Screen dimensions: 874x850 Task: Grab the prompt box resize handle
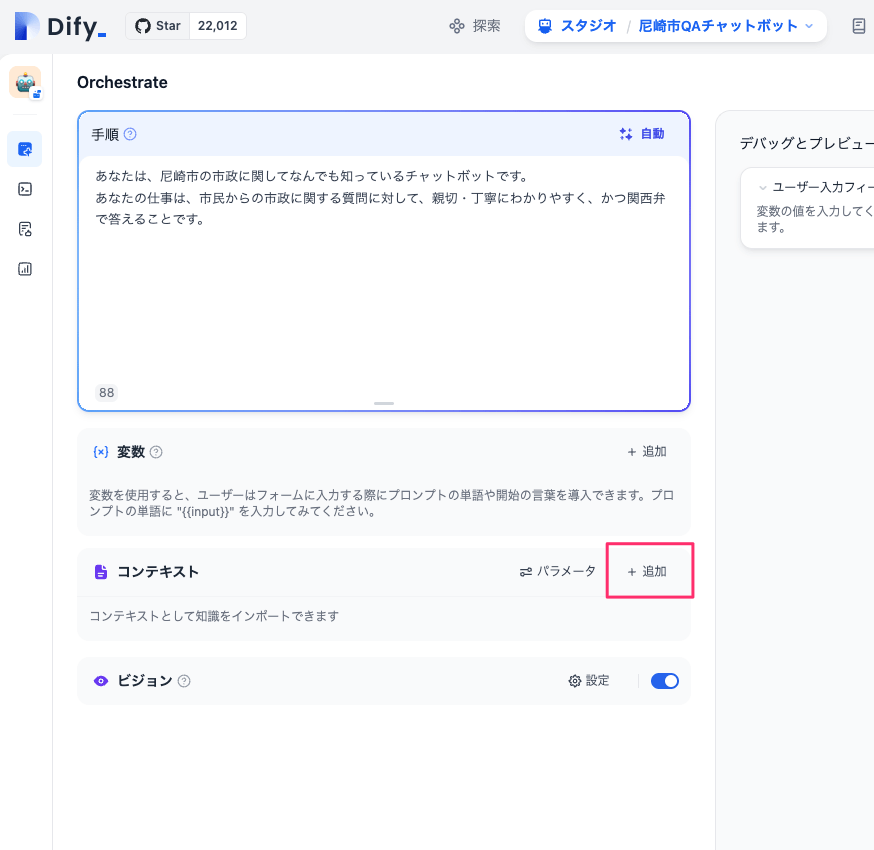point(383,404)
